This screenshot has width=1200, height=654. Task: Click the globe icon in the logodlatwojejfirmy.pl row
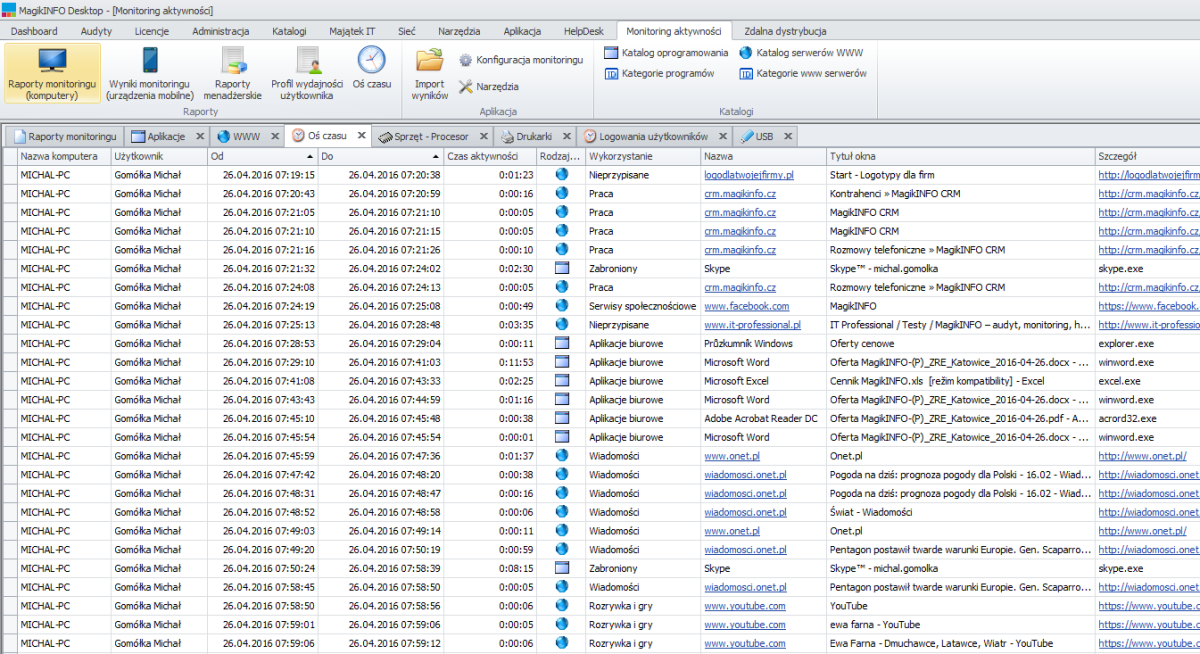pyautogui.click(x=561, y=174)
